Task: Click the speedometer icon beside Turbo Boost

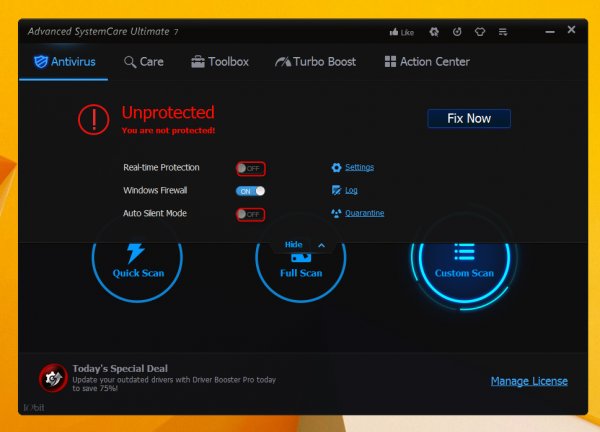Action: click(283, 62)
